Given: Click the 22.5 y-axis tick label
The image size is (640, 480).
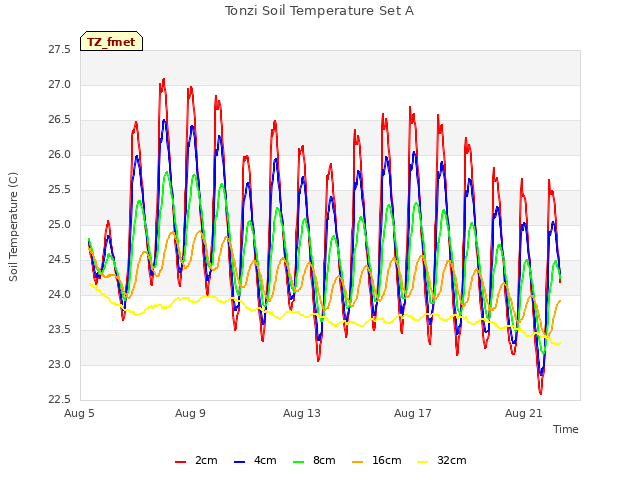Looking at the screenshot, I should coord(59,400).
